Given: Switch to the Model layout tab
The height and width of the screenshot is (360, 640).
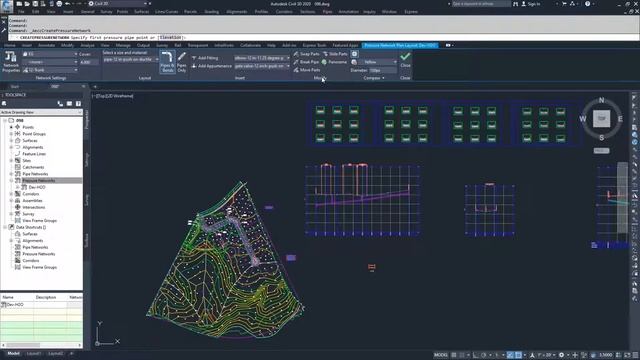Looking at the screenshot, I should [13, 353].
